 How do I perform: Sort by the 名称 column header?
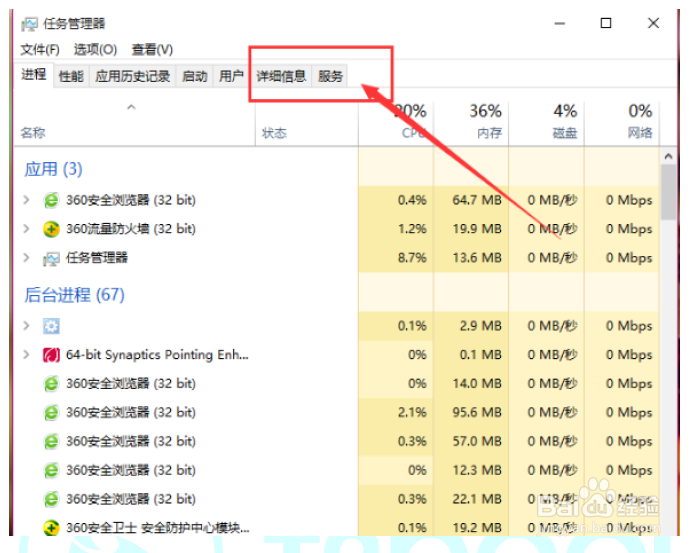[x=134, y=123]
